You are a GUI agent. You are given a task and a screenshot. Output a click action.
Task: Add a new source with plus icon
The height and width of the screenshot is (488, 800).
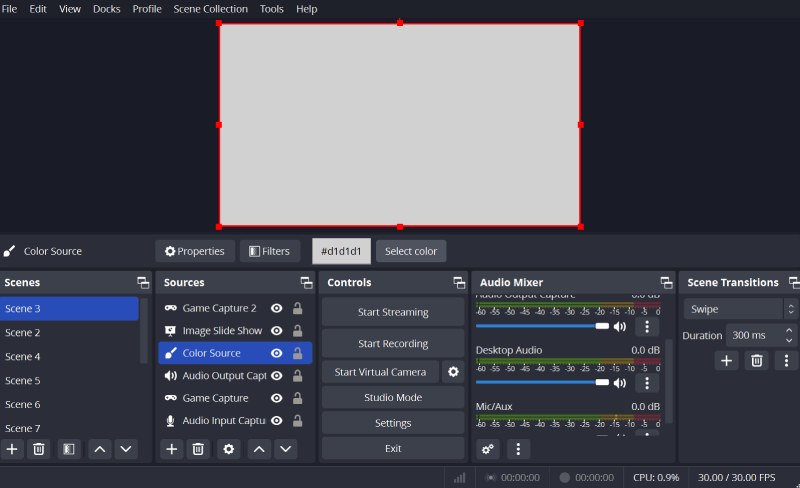pyautogui.click(x=172, y=449)
